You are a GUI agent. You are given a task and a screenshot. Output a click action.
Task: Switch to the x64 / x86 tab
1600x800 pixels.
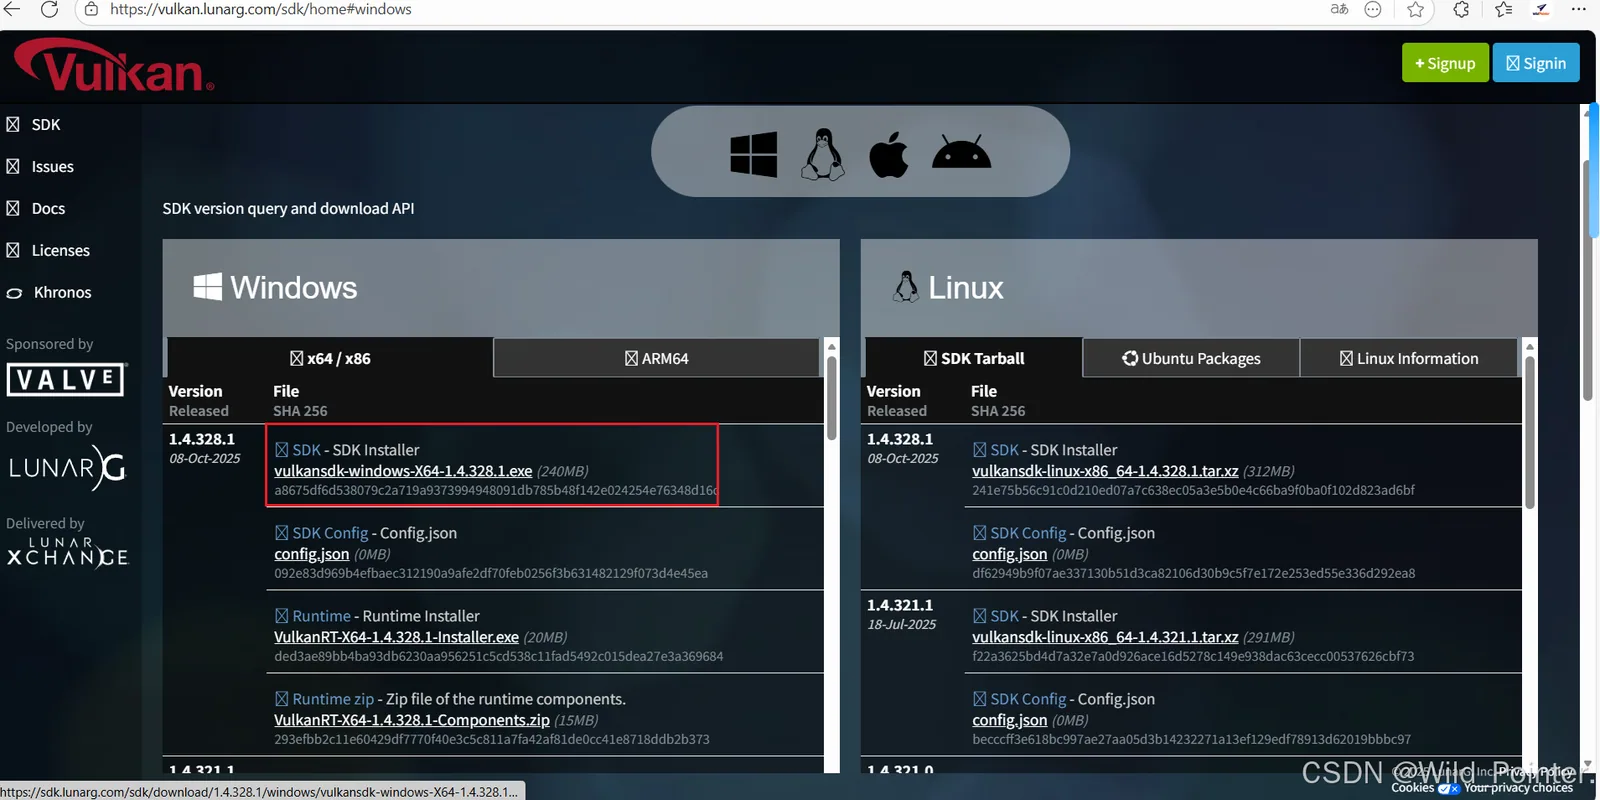330,358
